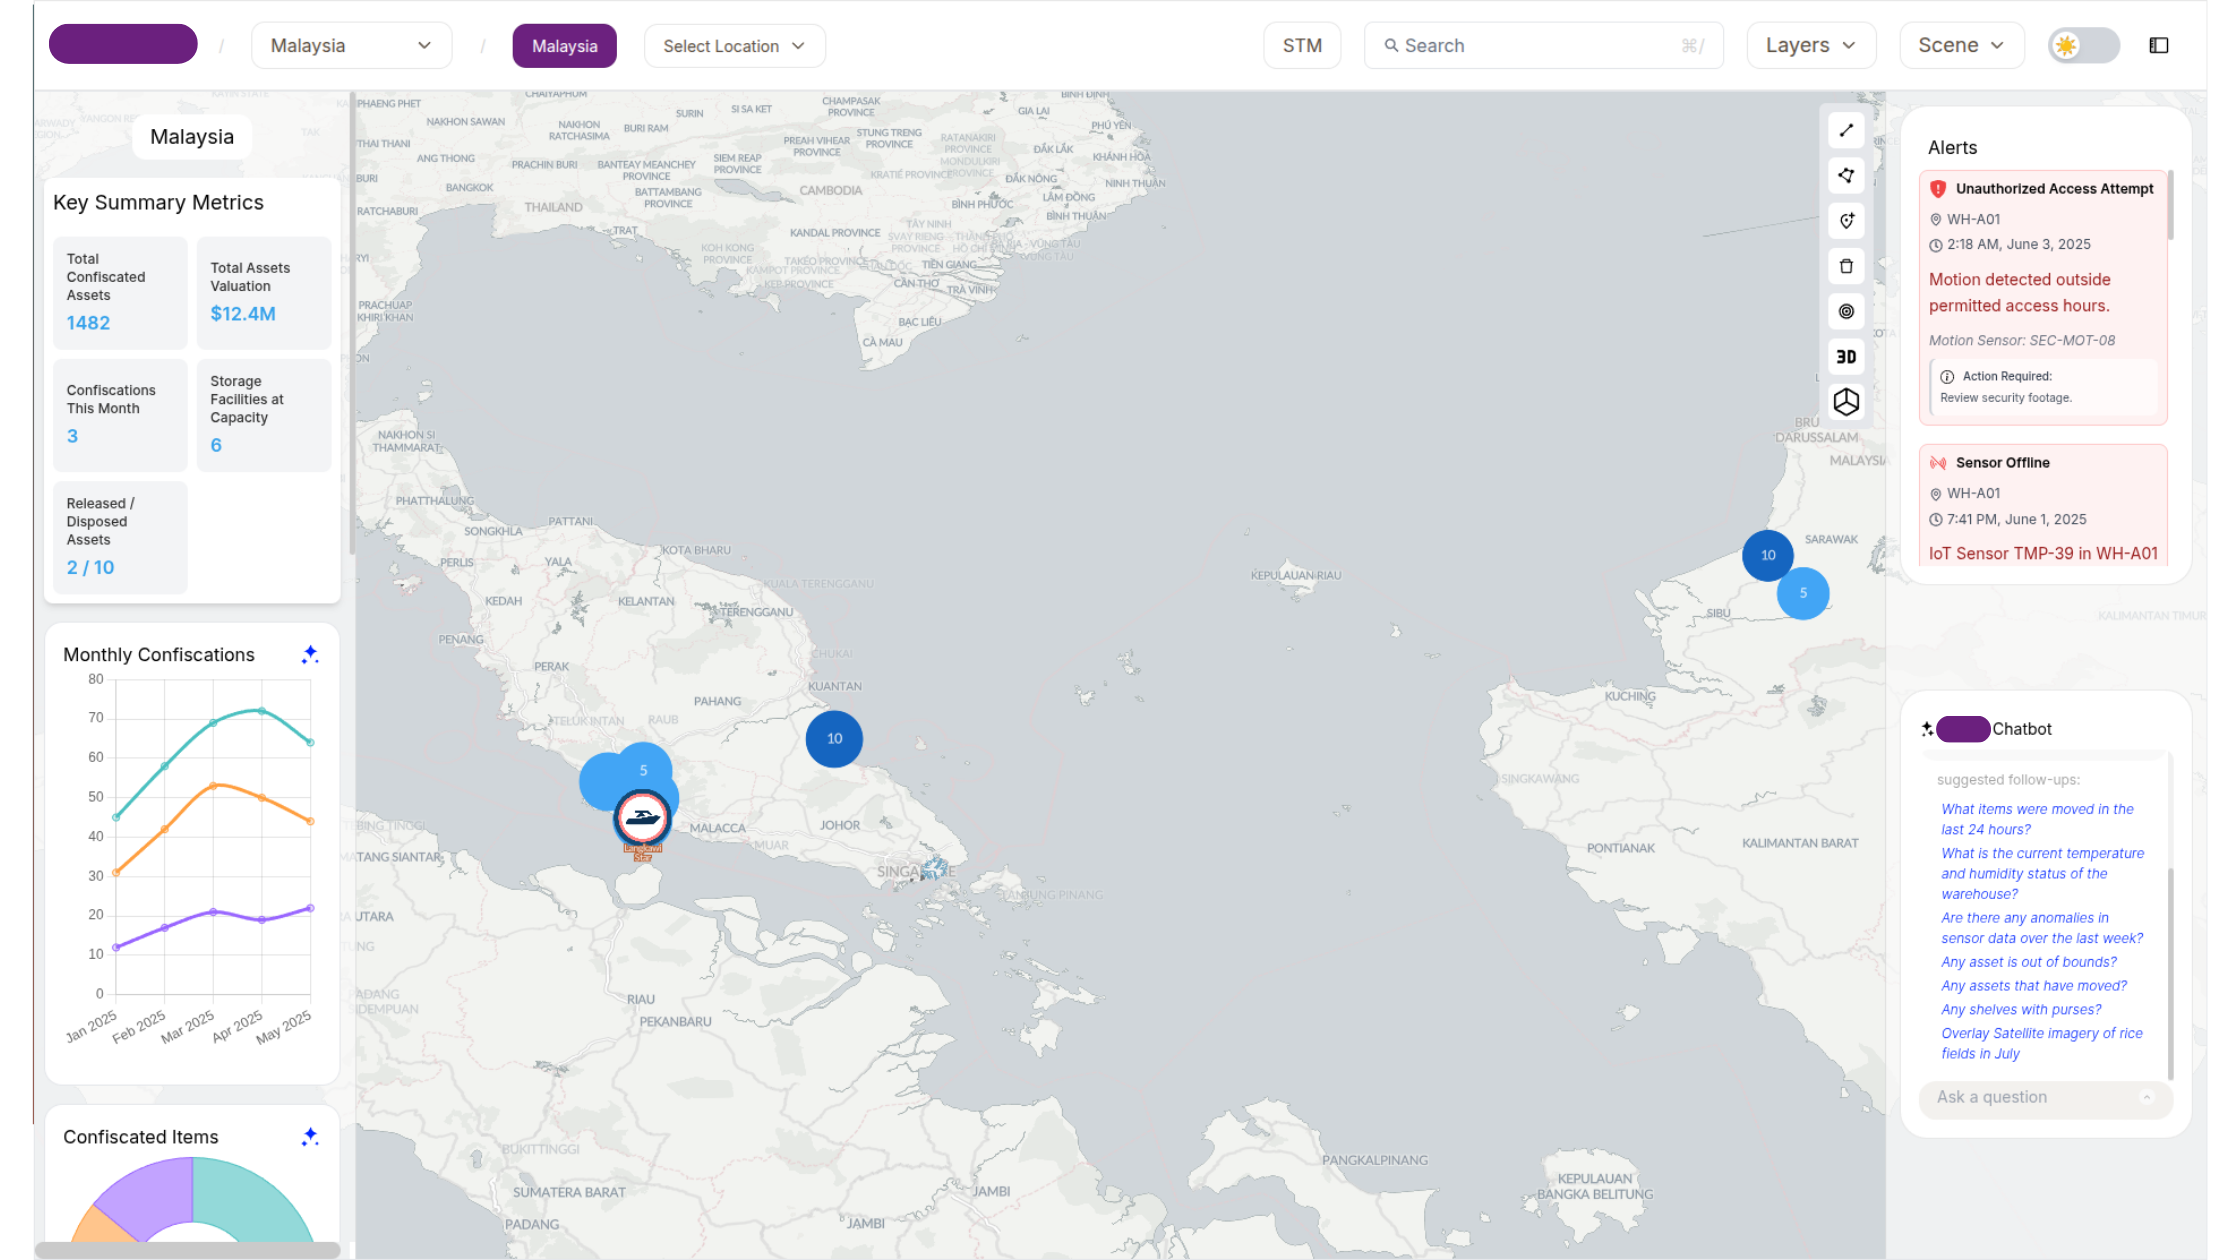Screen dimensions: 2240x1260
Task: Switch map to 3D view
Action: click(x=1846, y=357)
